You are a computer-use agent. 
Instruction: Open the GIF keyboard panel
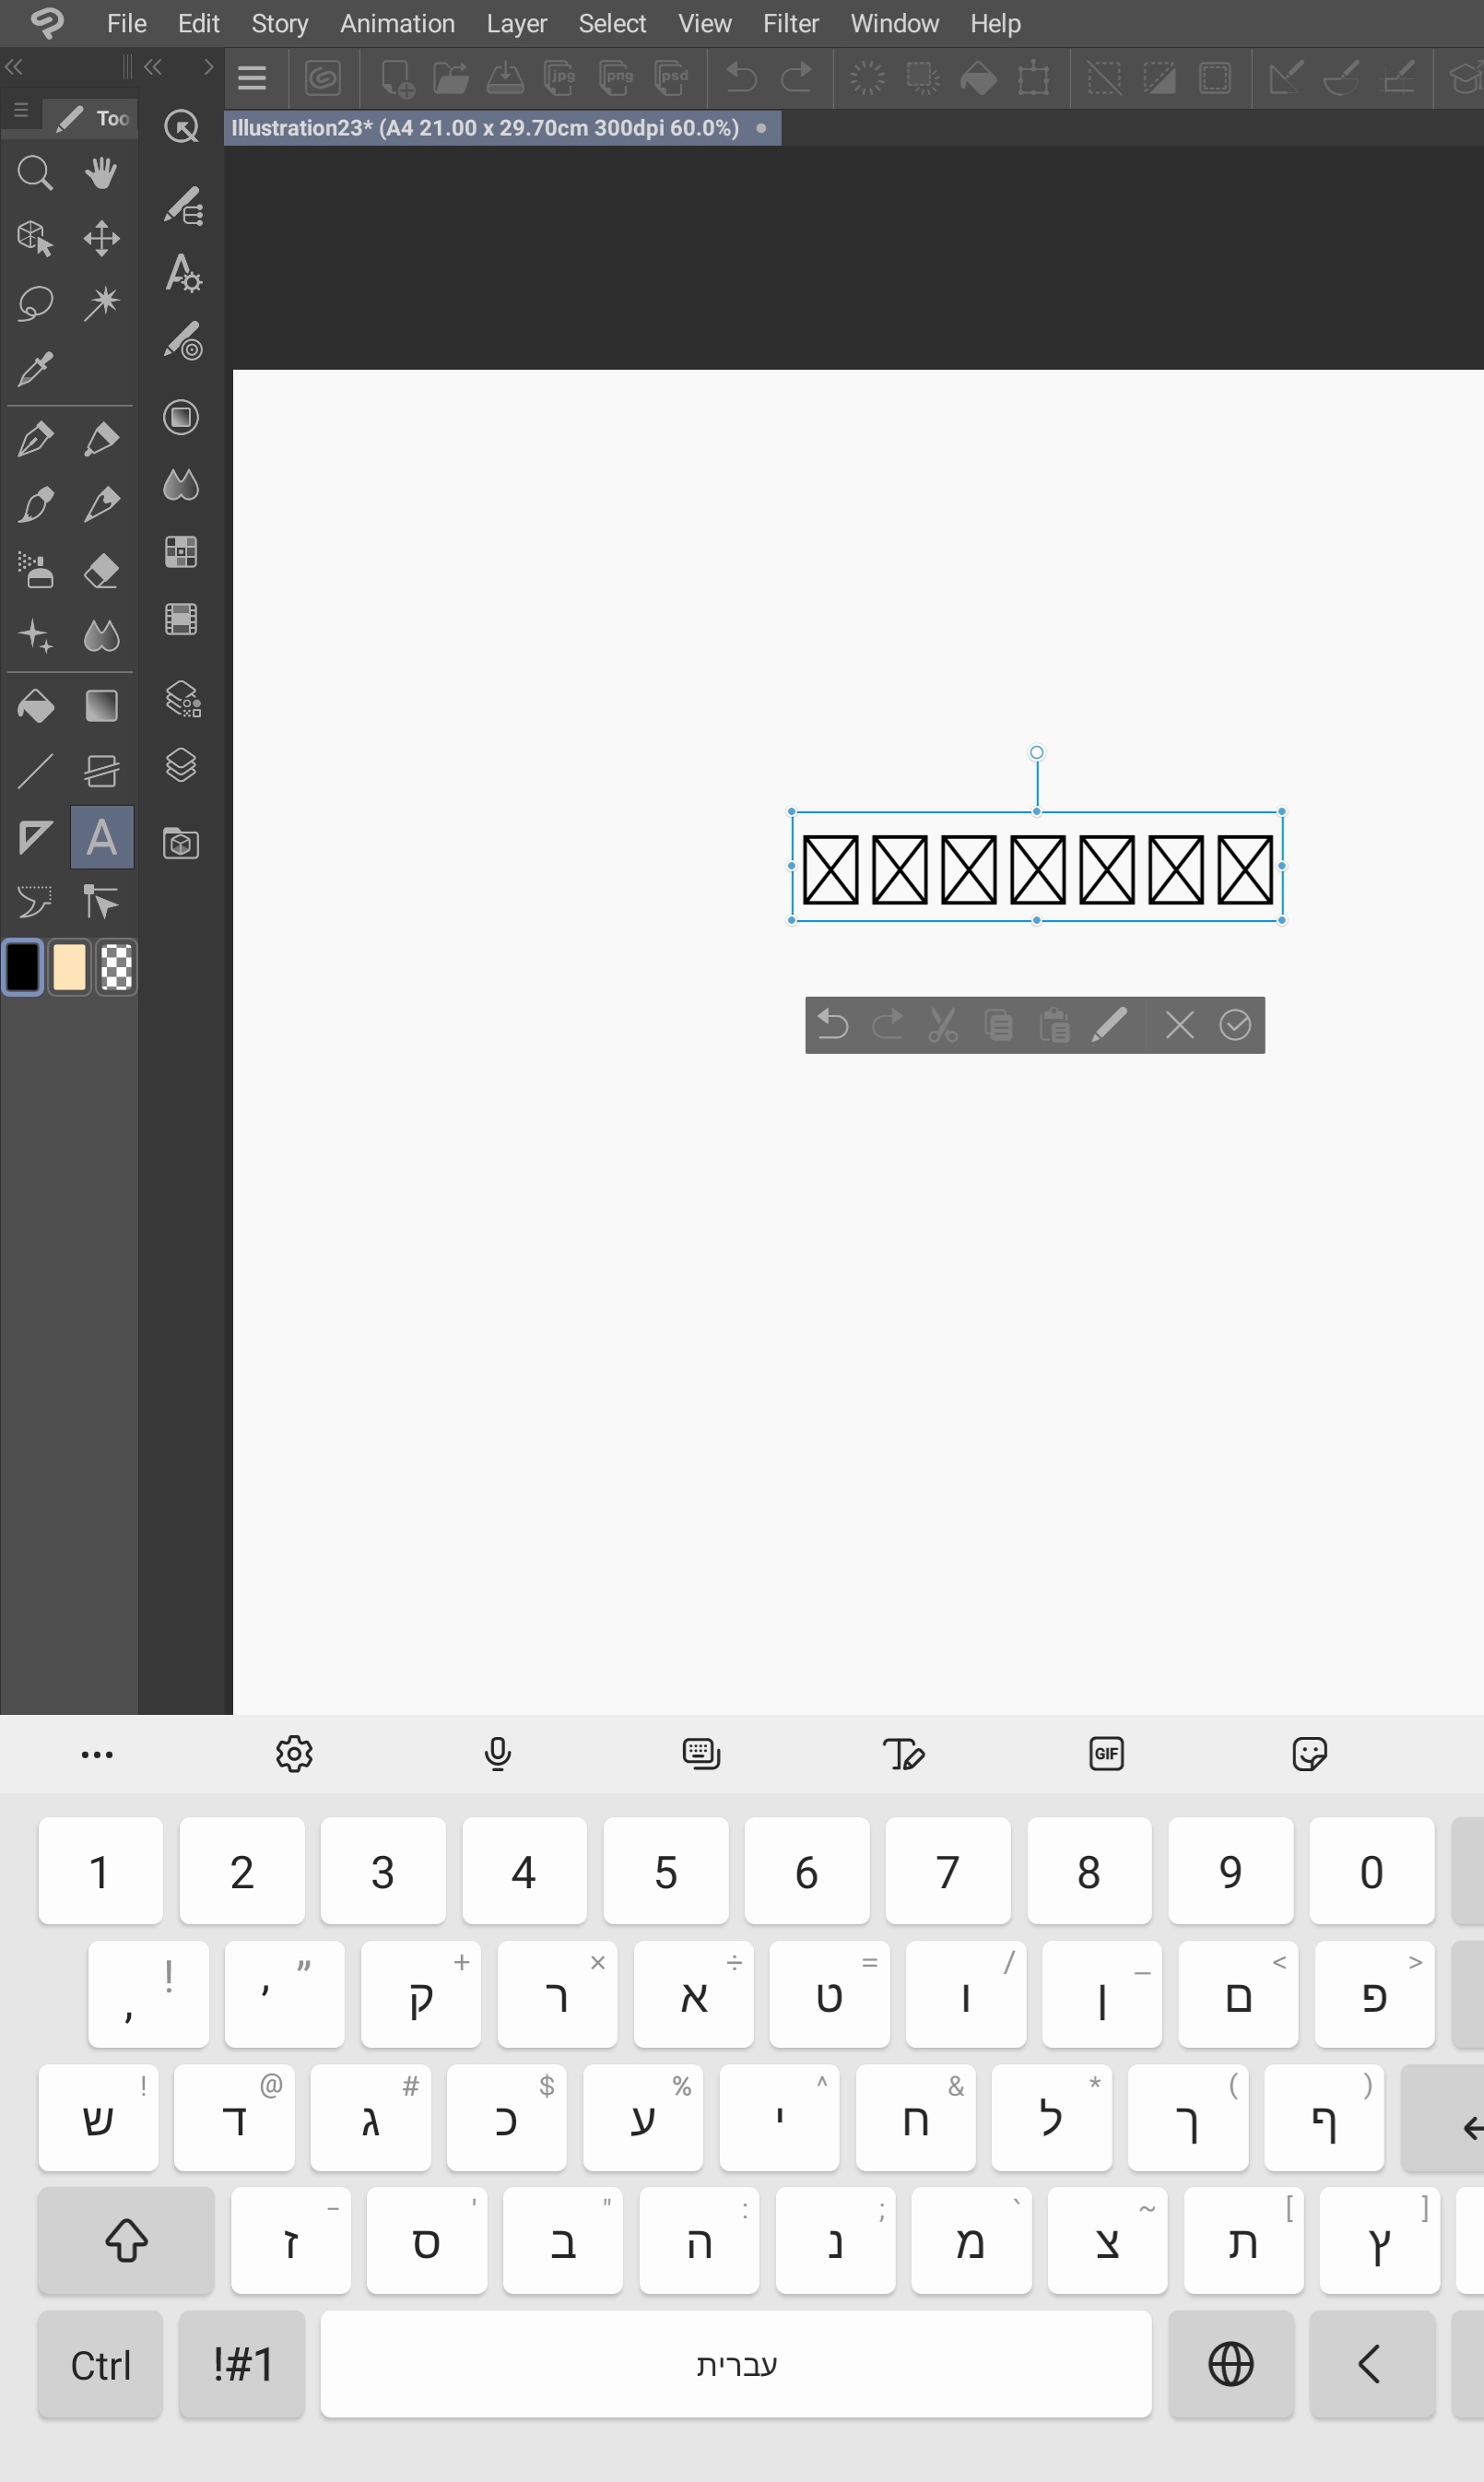1106,1754
